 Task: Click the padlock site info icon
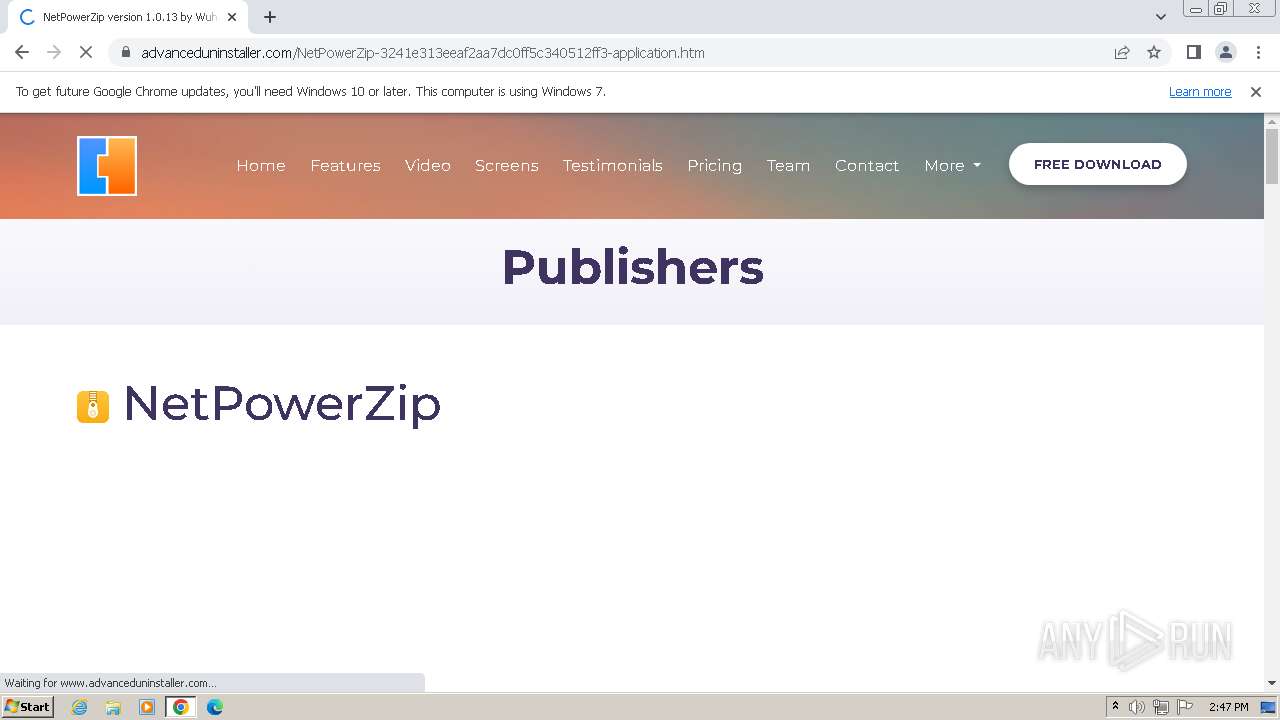[126, 52]
